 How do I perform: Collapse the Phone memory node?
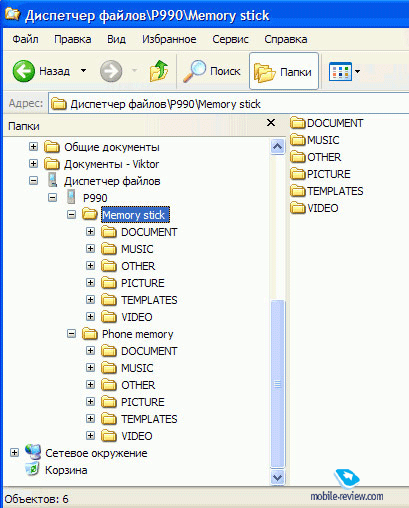pyautogui.click(x=71, y=333)
